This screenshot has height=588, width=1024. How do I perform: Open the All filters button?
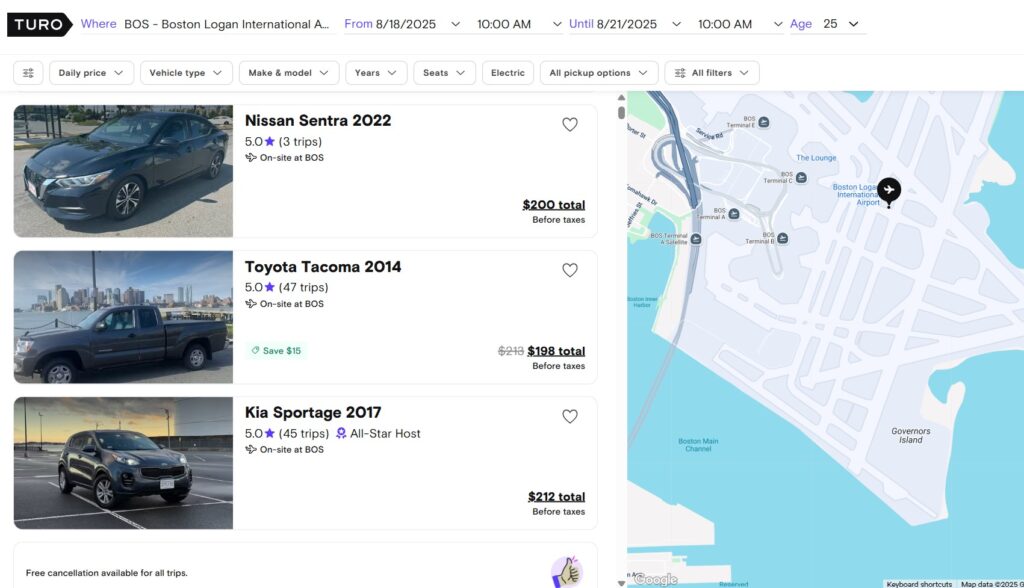[x=711, y=73]
